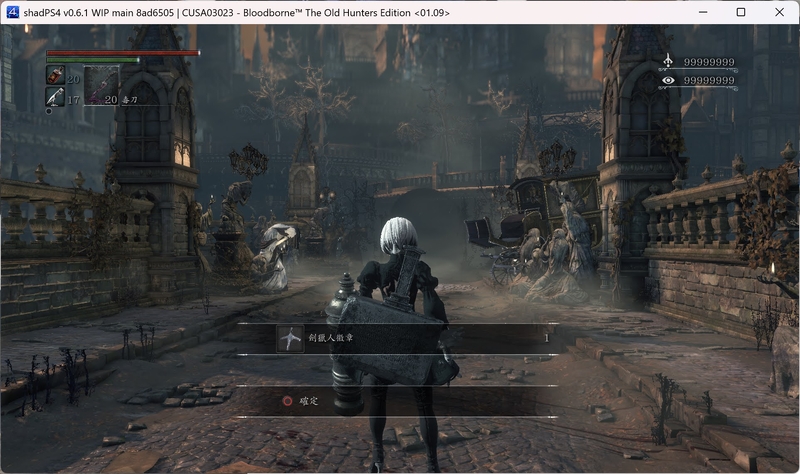Click the Blood Vial item icon
800x474 pixels.
pos(55,75)
